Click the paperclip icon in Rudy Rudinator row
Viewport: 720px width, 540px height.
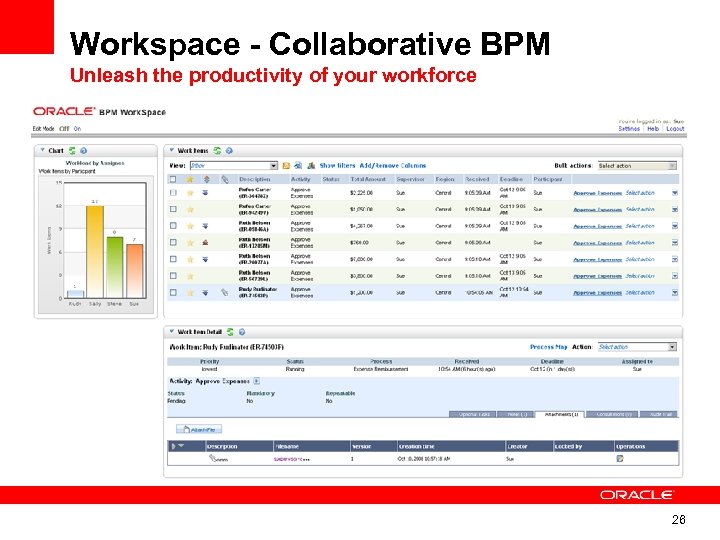click(x=225, y=292)
